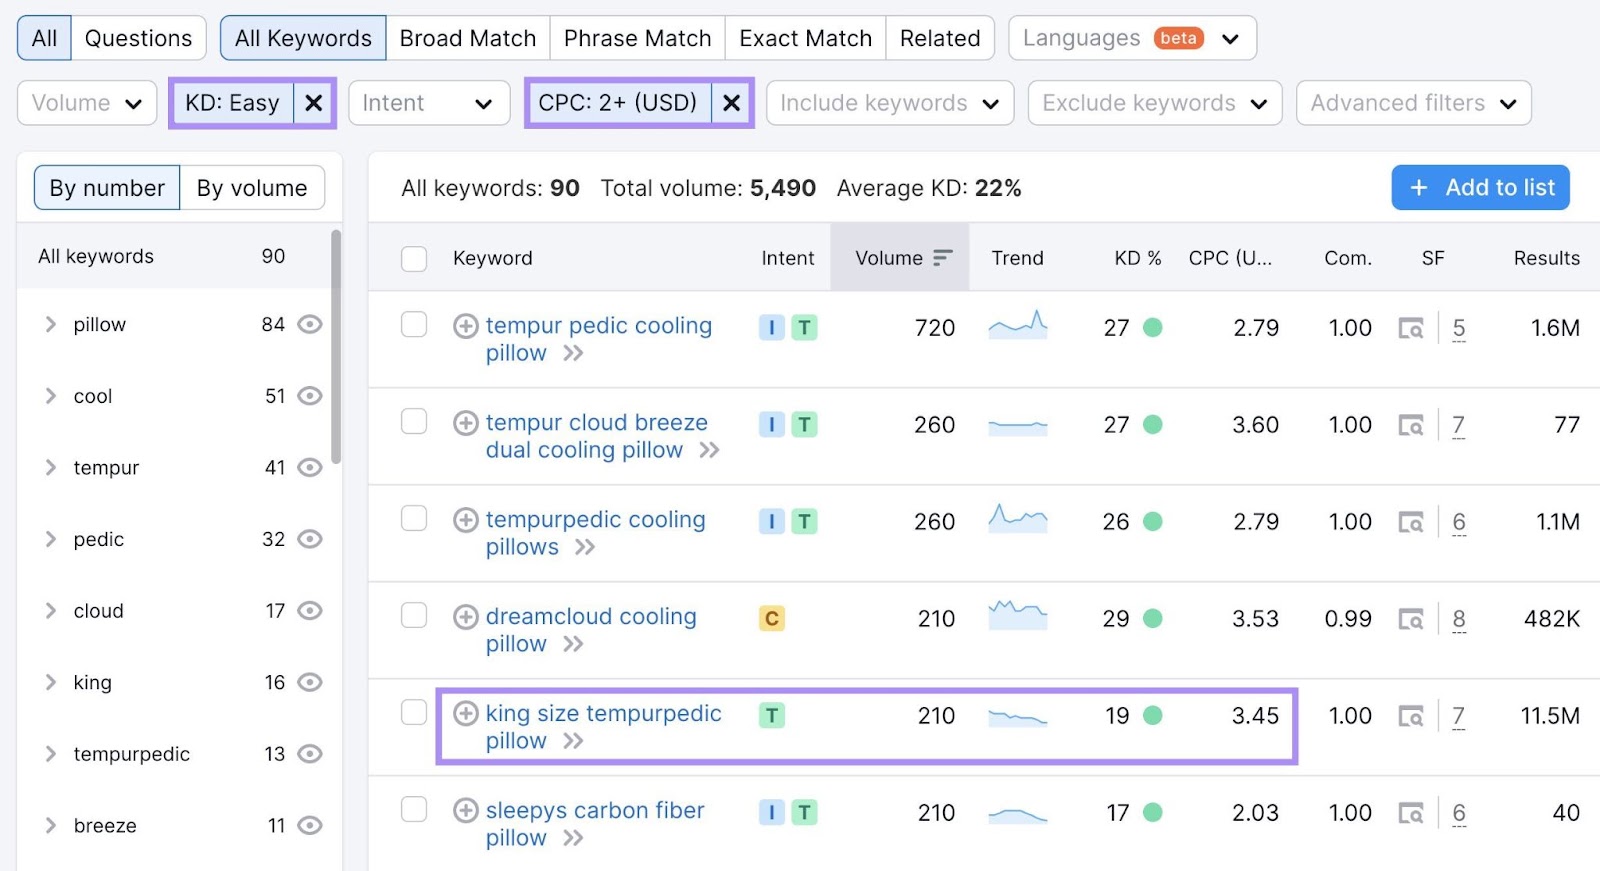Open SERP view icon for dreamcloud cooling pillow
This screenshot has height=871, width=1600.
(x=1410, y=620)
